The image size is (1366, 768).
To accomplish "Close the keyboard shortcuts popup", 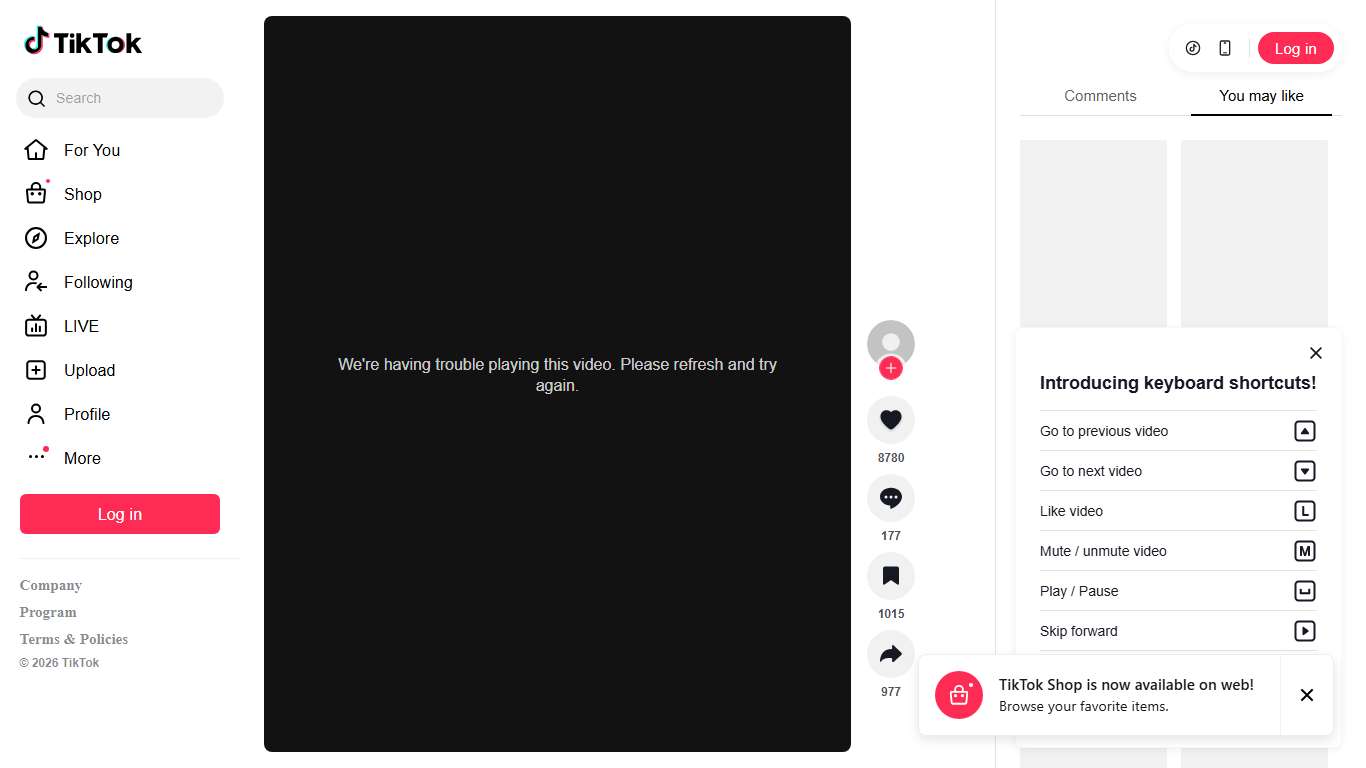I will (x=1316, y=353).
